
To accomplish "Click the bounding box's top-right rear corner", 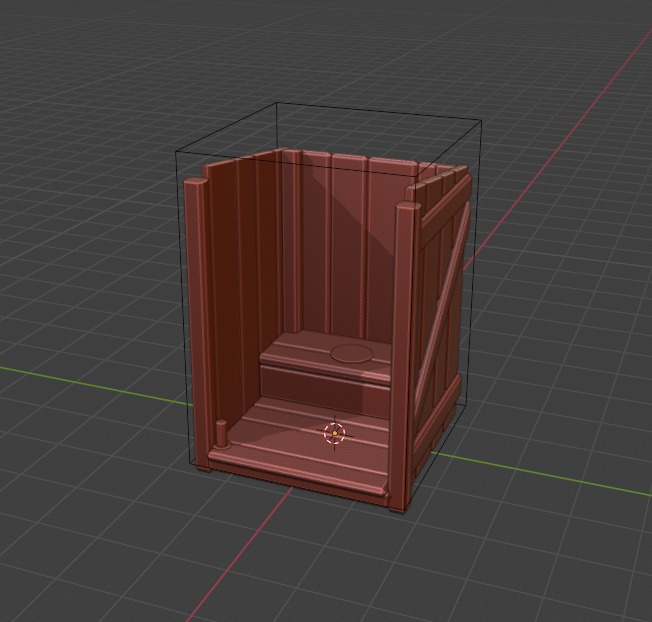I will tap(482, 122).
